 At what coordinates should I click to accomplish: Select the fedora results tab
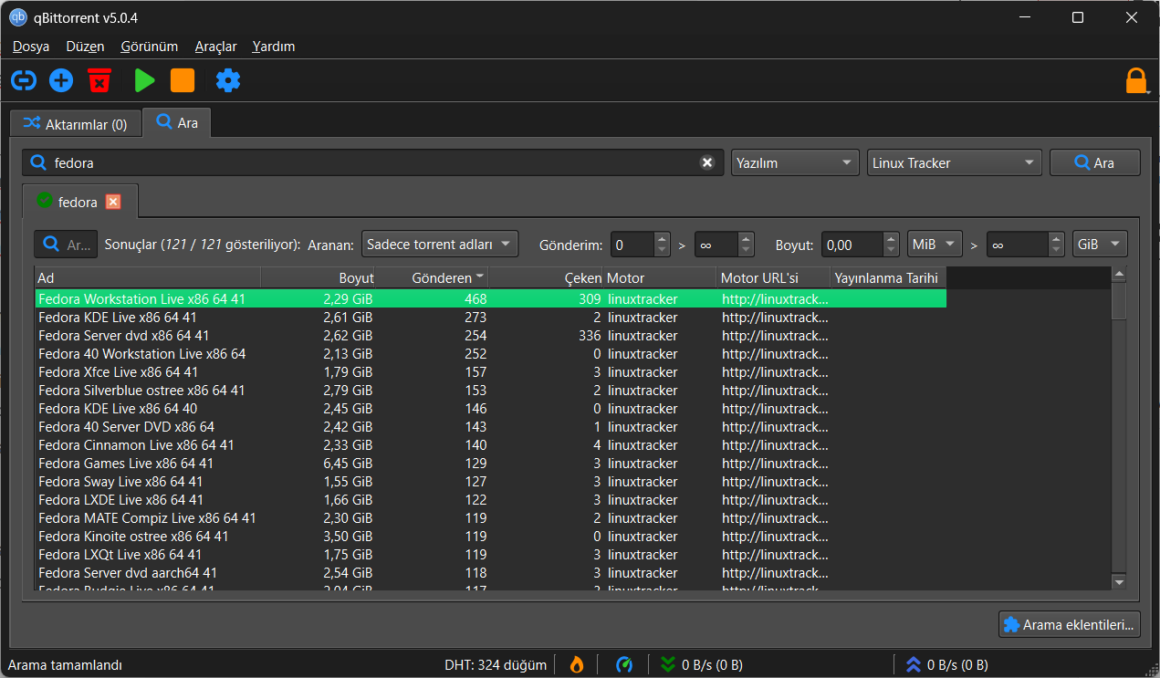pos(78,202)
